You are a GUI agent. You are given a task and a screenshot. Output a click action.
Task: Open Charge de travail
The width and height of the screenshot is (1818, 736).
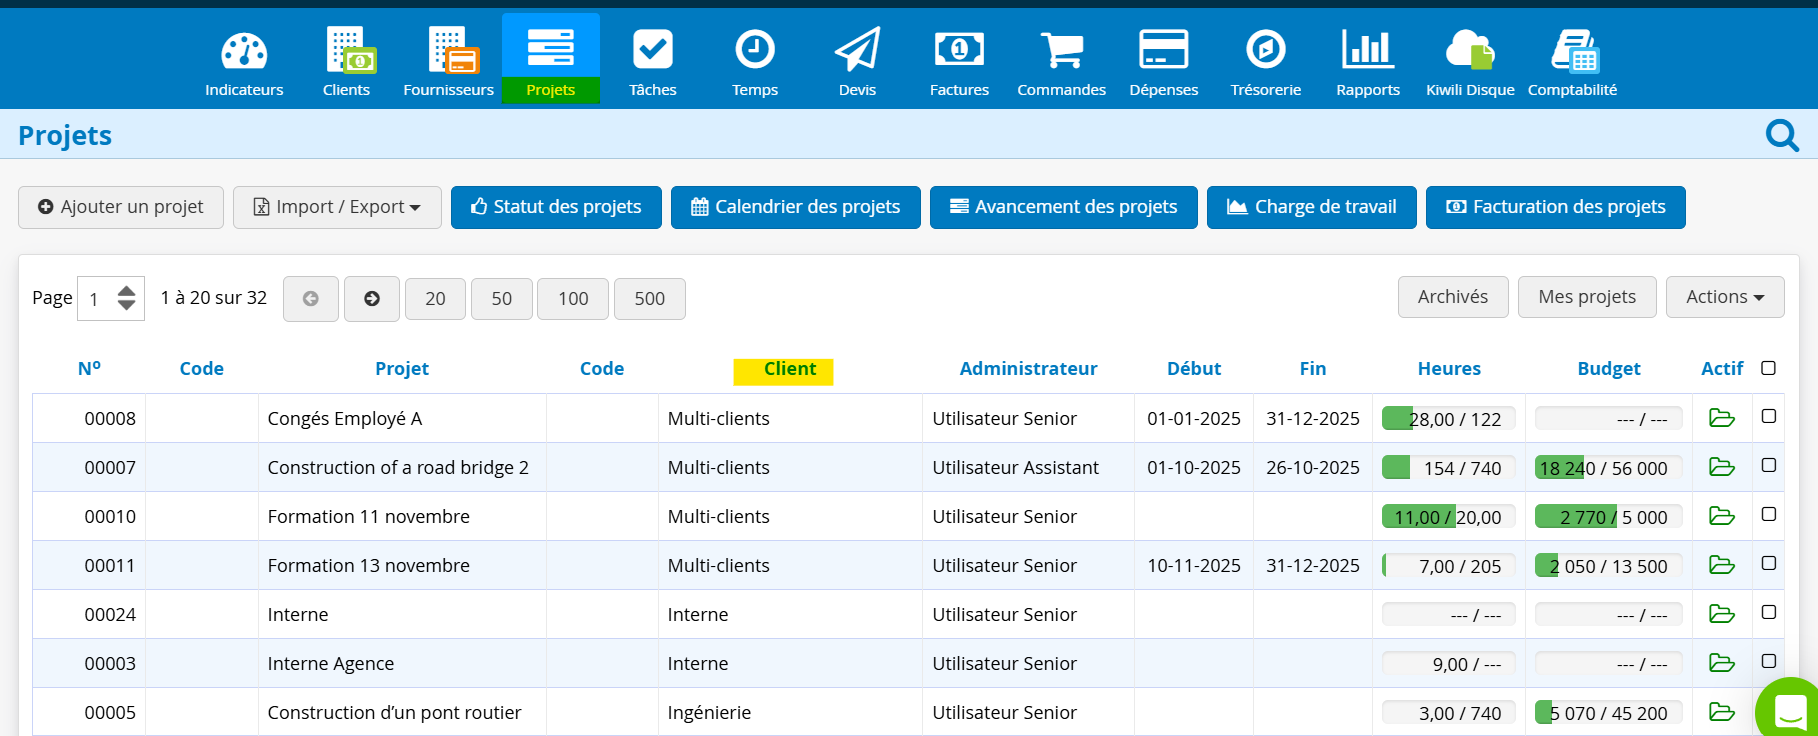click(1312, 207)
